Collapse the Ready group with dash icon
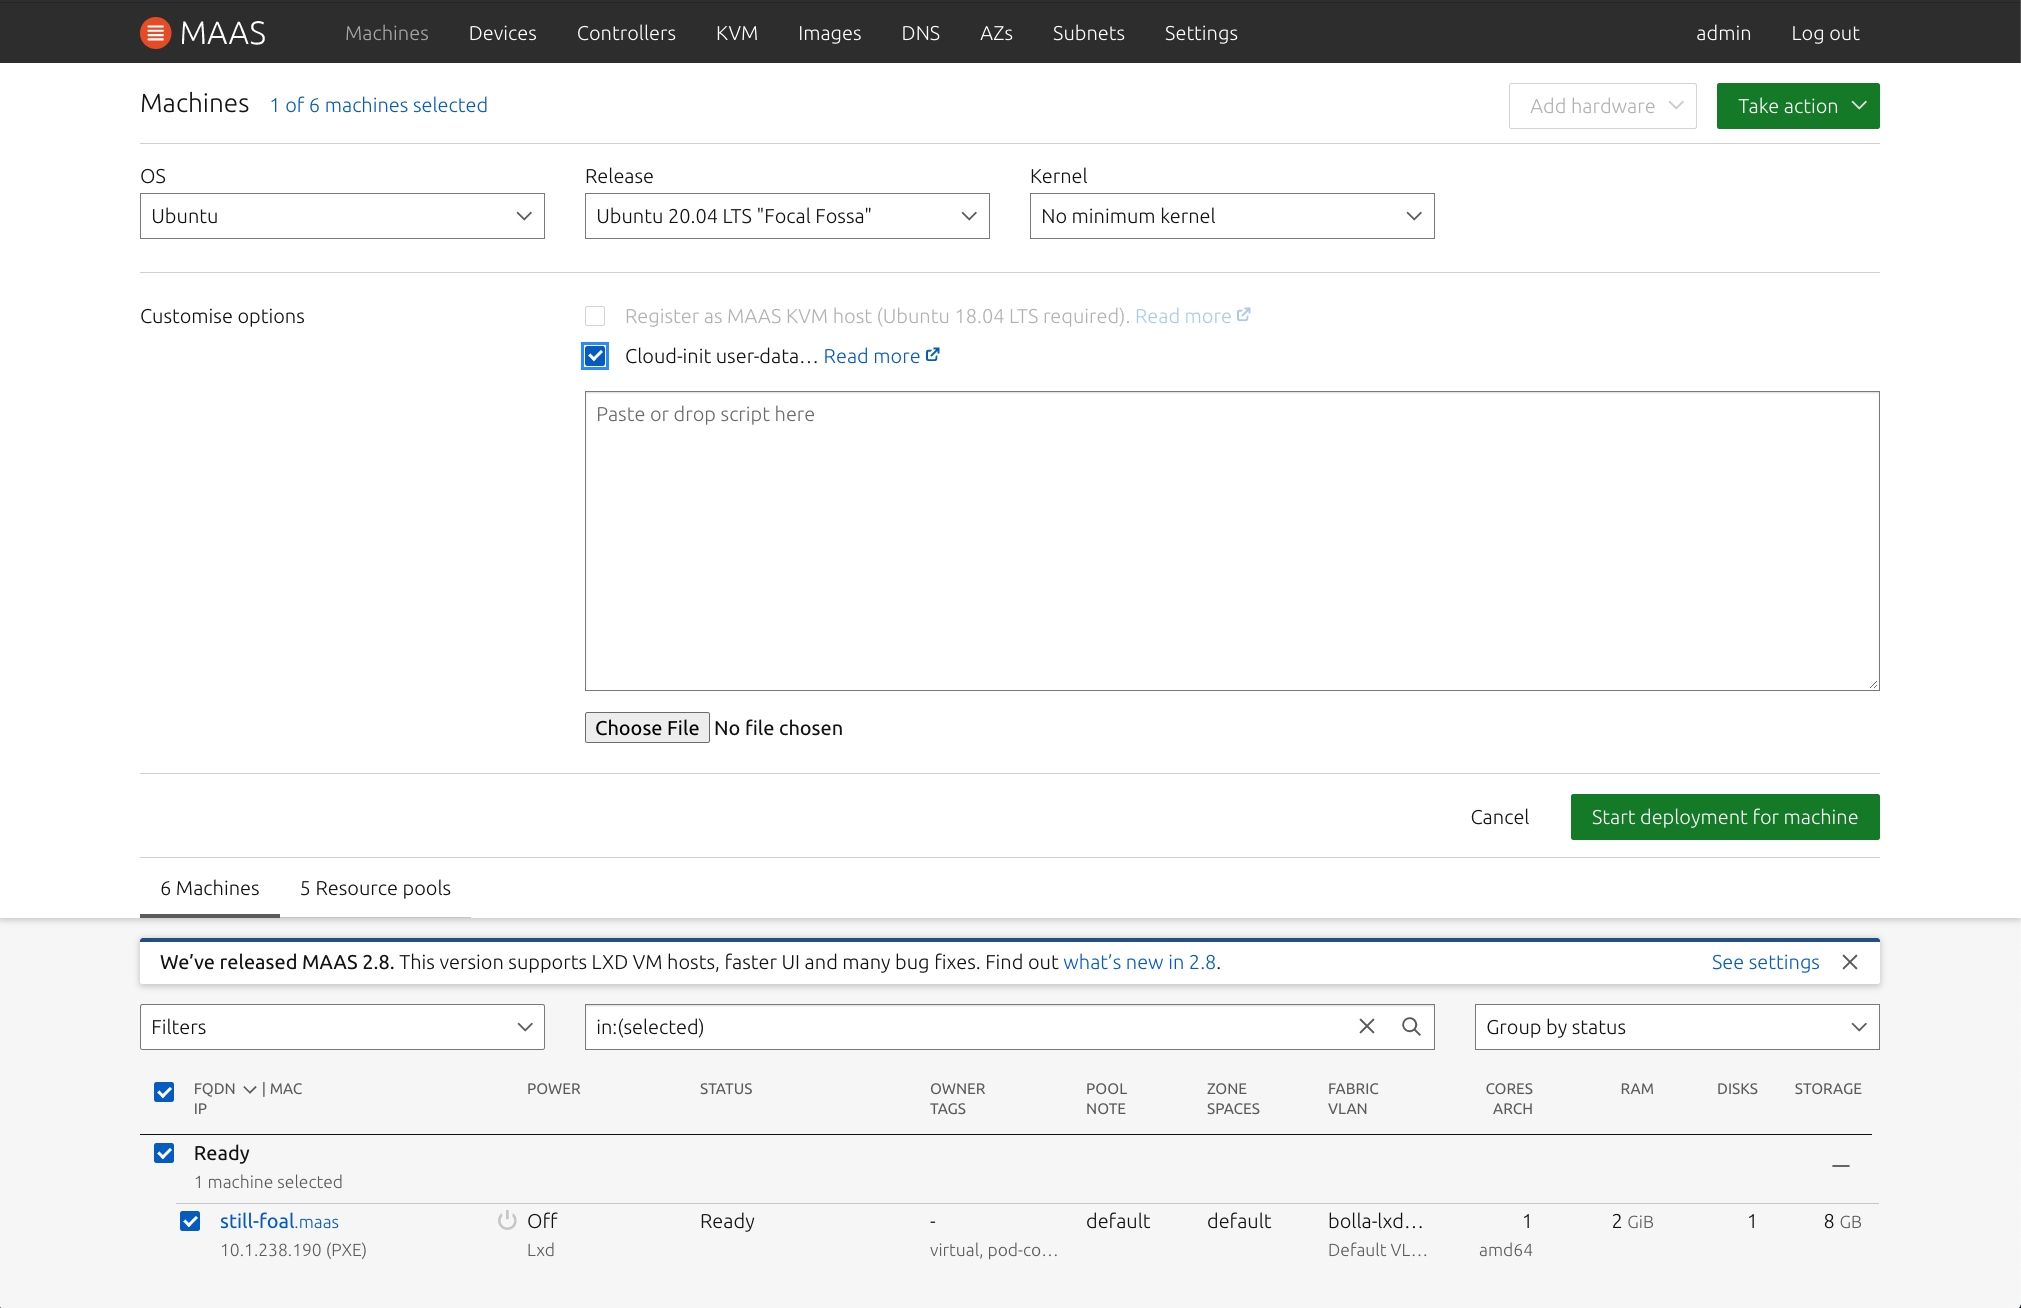The image size is (2021, 1308). click(x=1840, y=1166)
